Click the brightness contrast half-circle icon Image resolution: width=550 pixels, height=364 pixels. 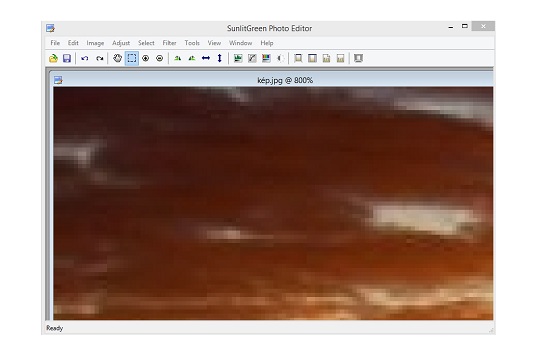point(280,58)
